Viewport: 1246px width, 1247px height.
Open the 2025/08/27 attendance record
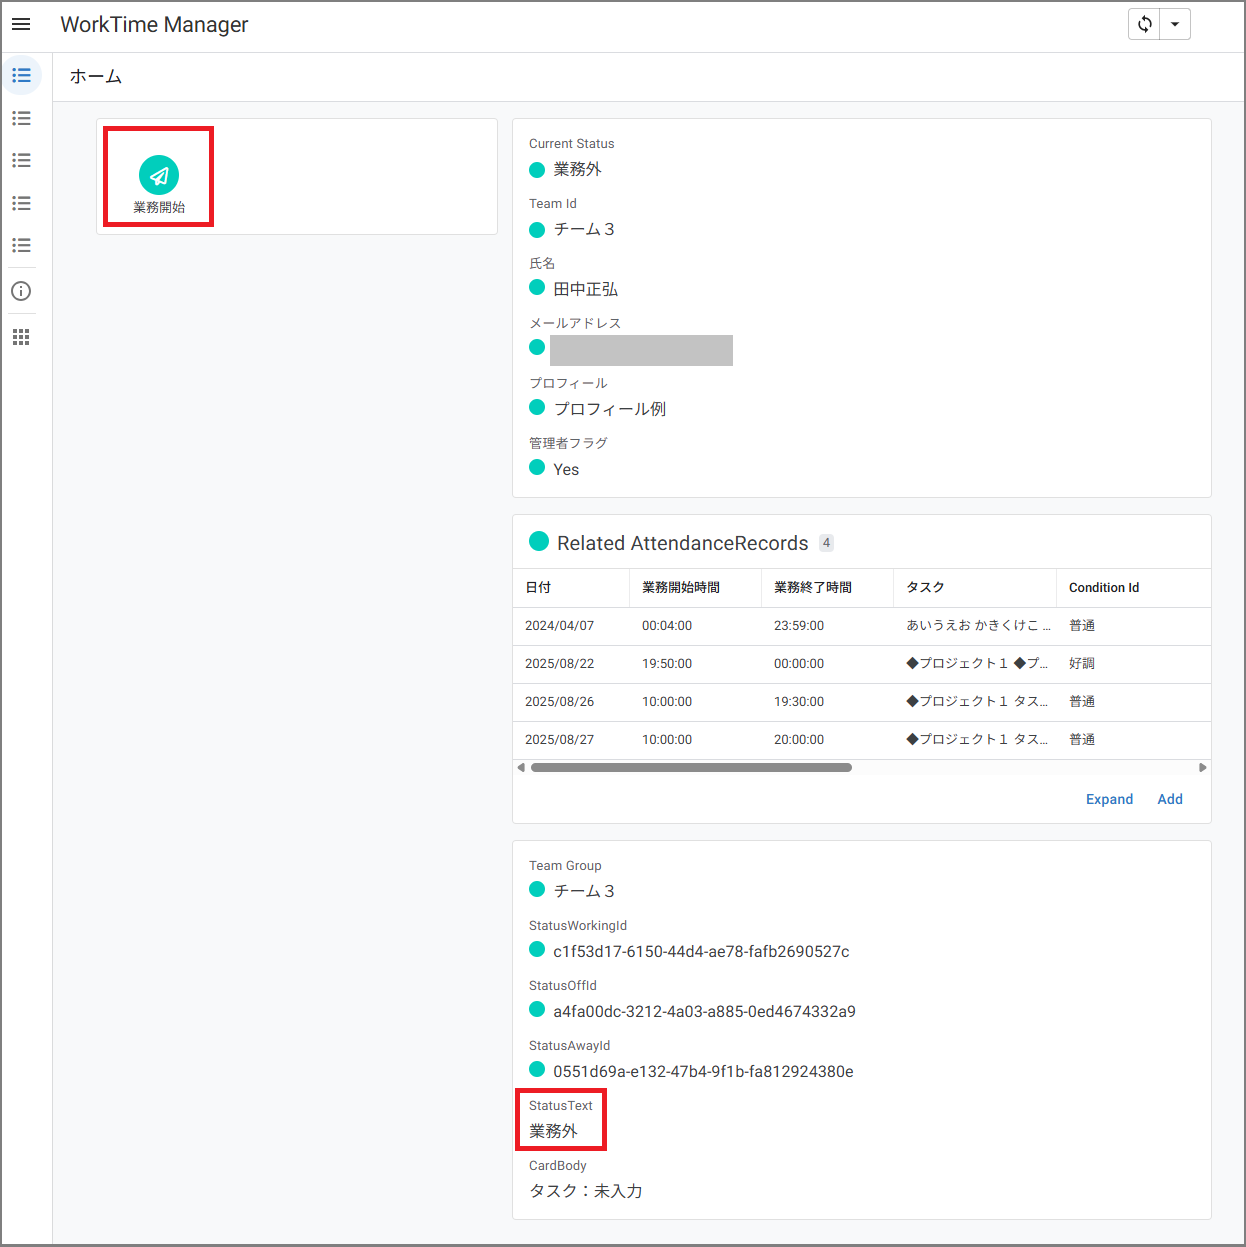click(x=861, y=740)
